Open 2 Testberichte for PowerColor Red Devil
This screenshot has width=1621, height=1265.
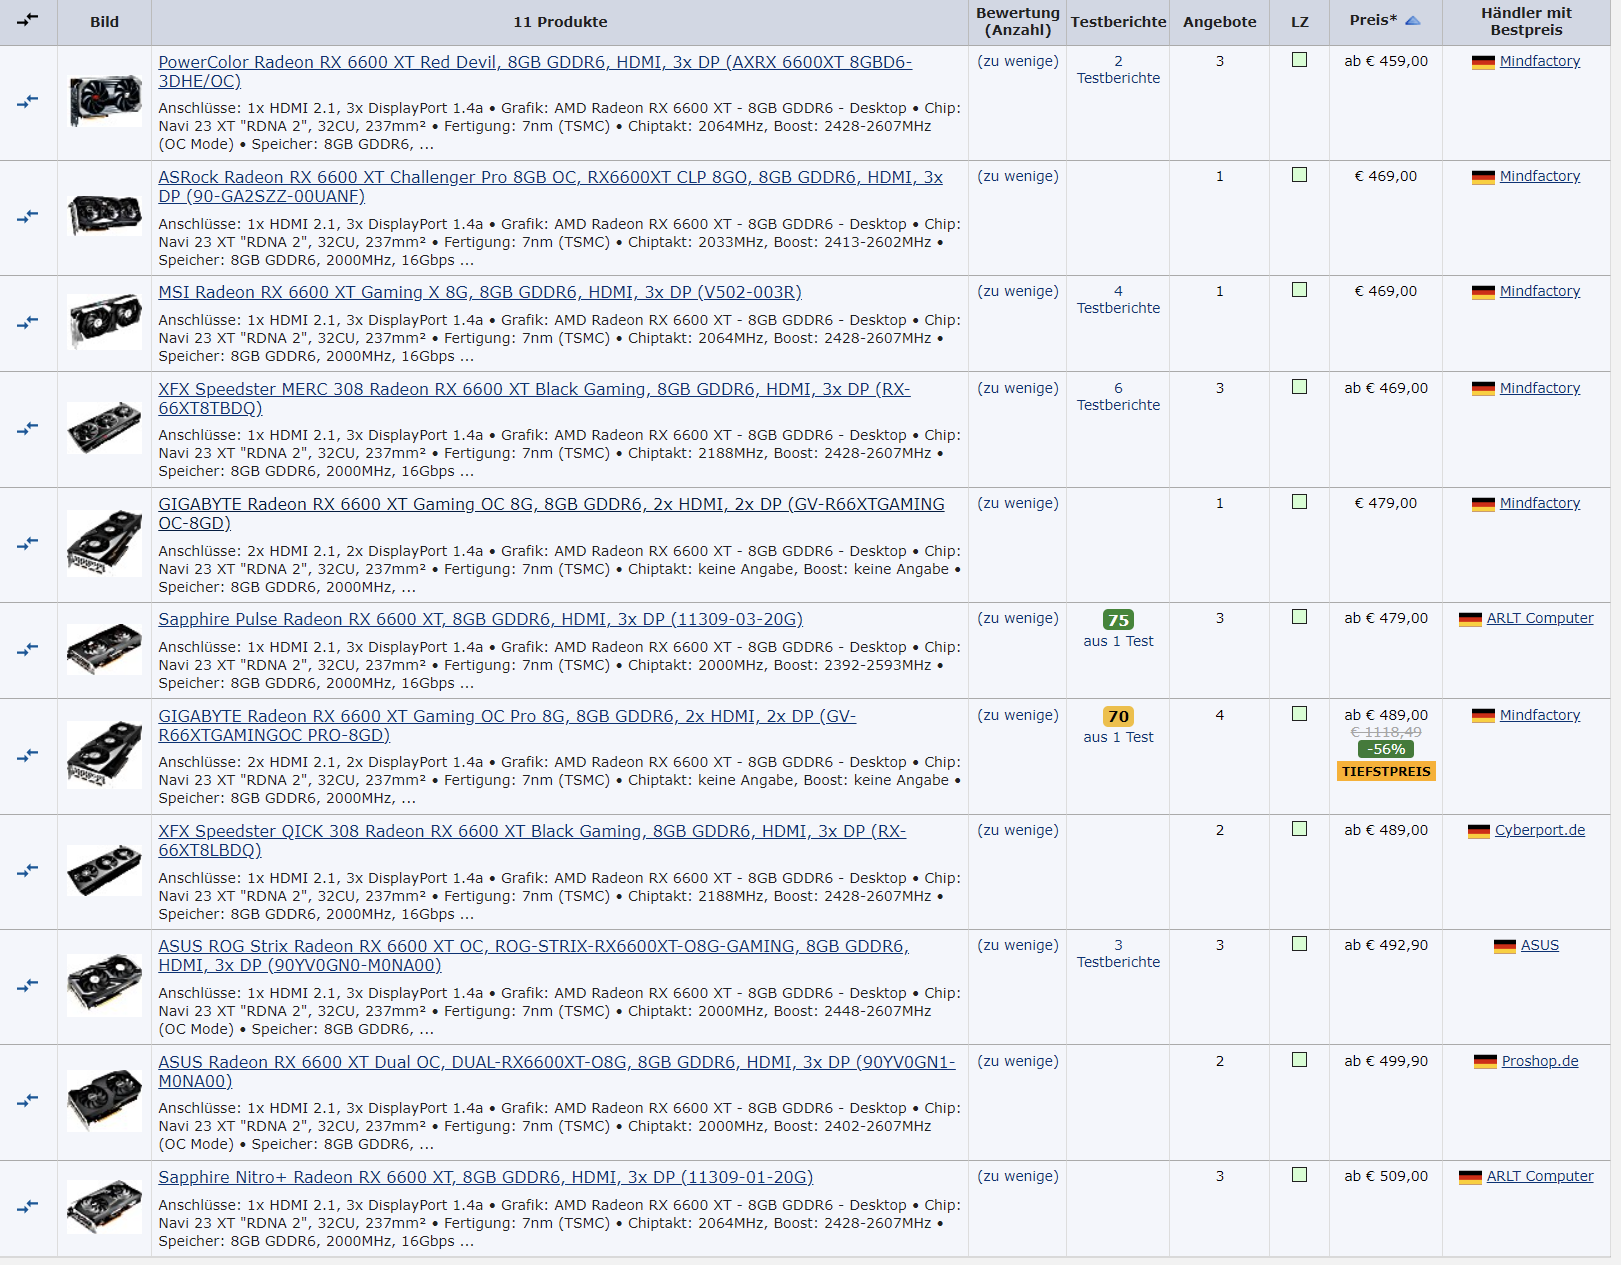pyautogui.click(x=1118, y=69)
